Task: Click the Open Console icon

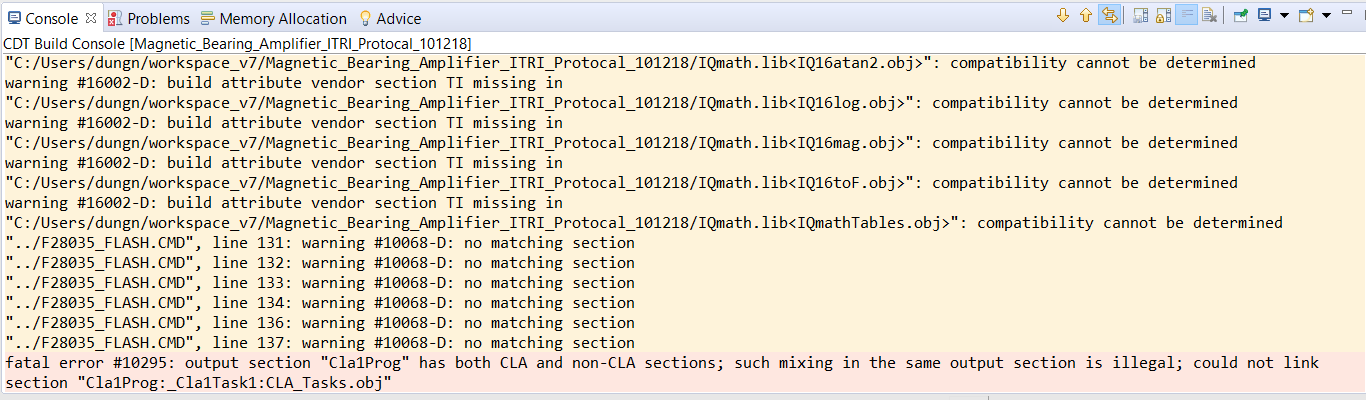Action: point(1305,15)
